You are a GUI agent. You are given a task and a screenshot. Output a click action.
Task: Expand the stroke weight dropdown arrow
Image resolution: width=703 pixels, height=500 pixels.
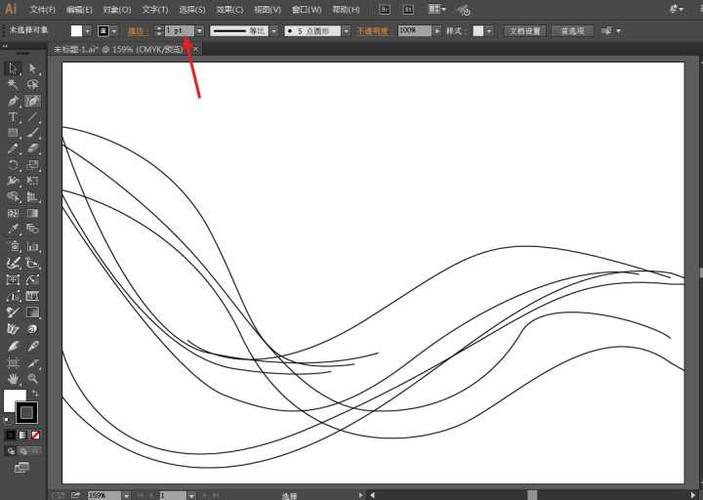[x=200, y=31]
